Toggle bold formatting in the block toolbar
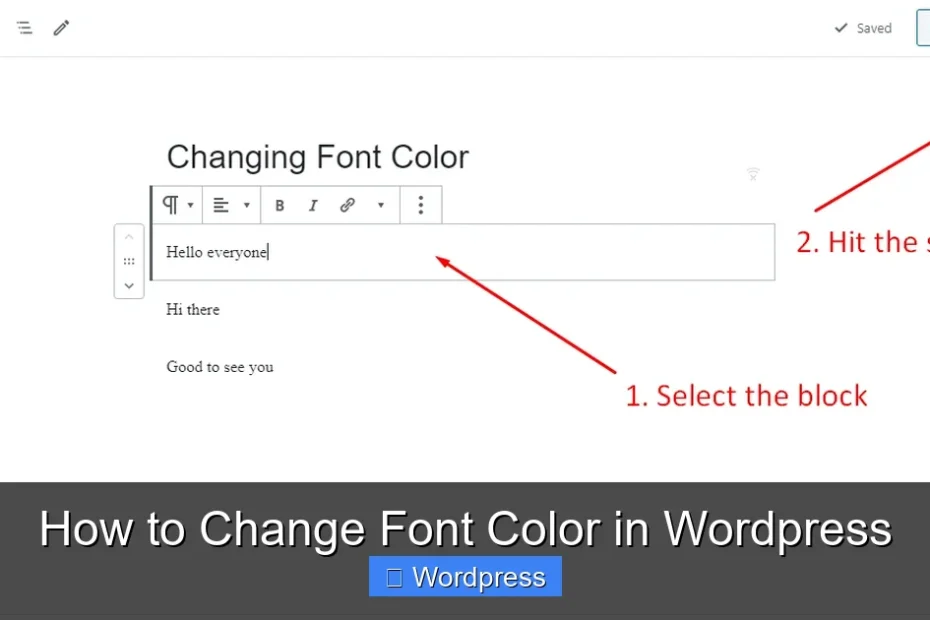 pyautogui.click(x=280, y=205)
